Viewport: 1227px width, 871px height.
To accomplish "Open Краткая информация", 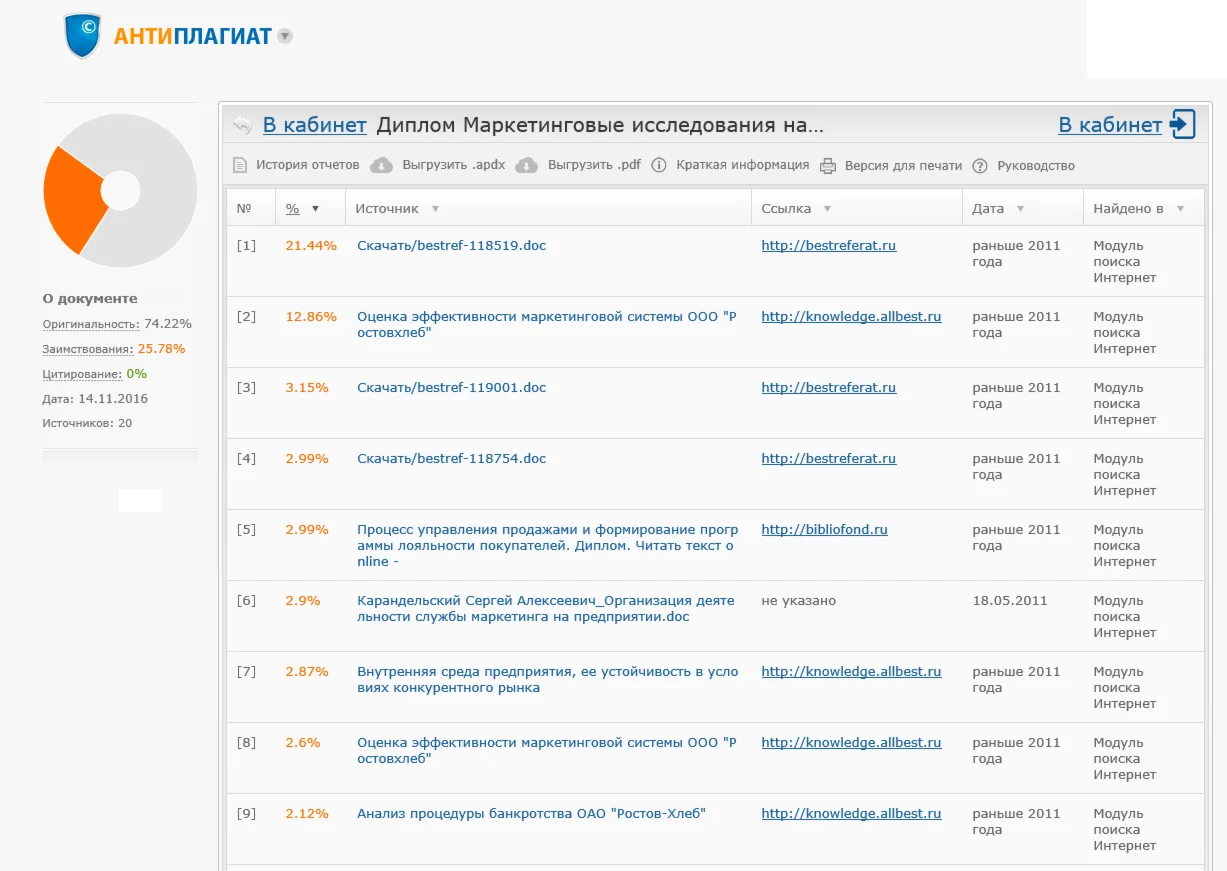I will [743, 165].
